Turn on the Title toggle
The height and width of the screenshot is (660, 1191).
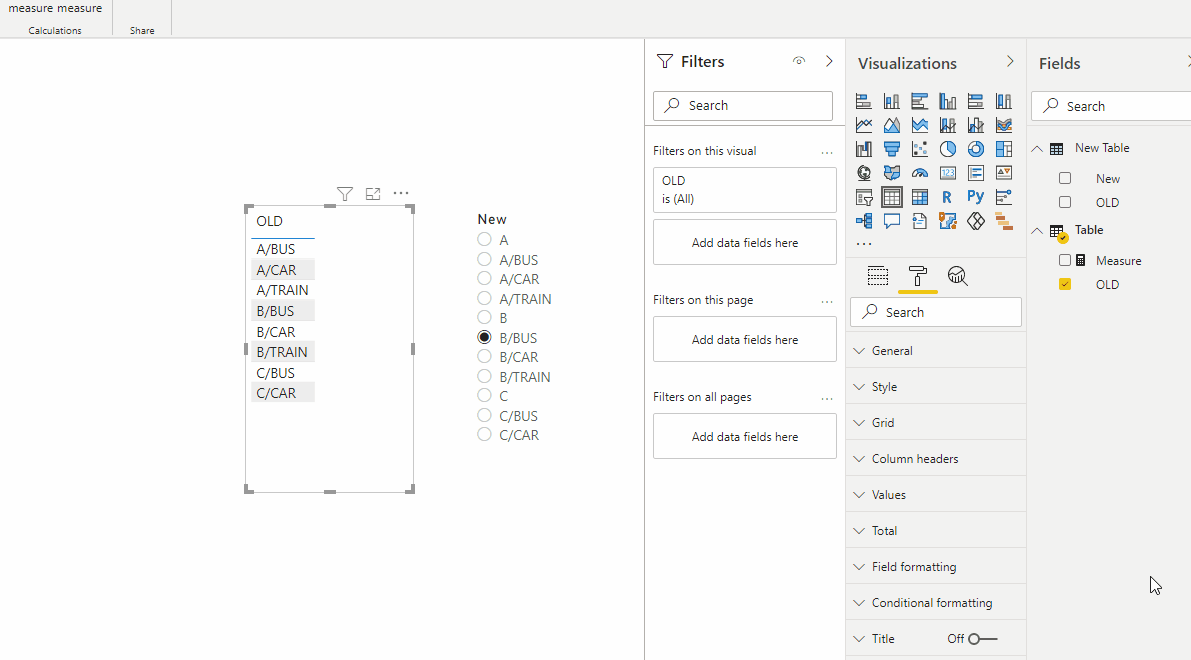point(983,639)
